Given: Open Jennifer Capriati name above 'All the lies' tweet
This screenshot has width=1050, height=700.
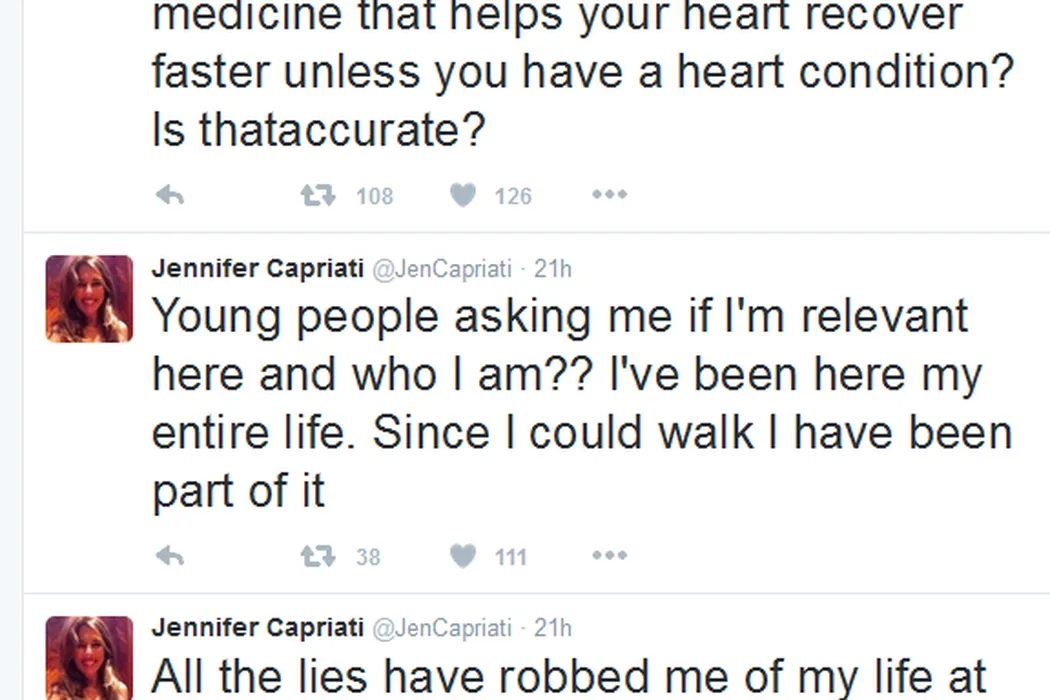Looking at the screenshot, I should (257, 628).
